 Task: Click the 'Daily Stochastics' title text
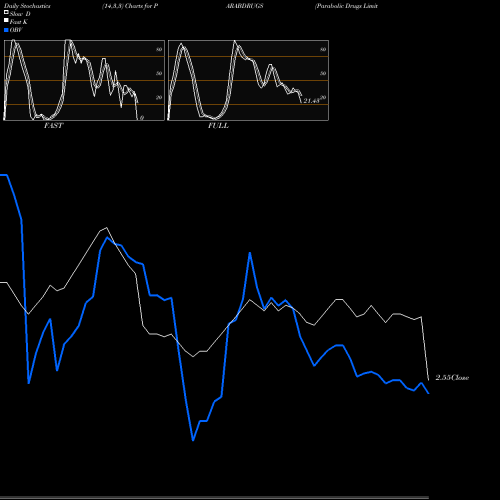(x=27, y=6)
